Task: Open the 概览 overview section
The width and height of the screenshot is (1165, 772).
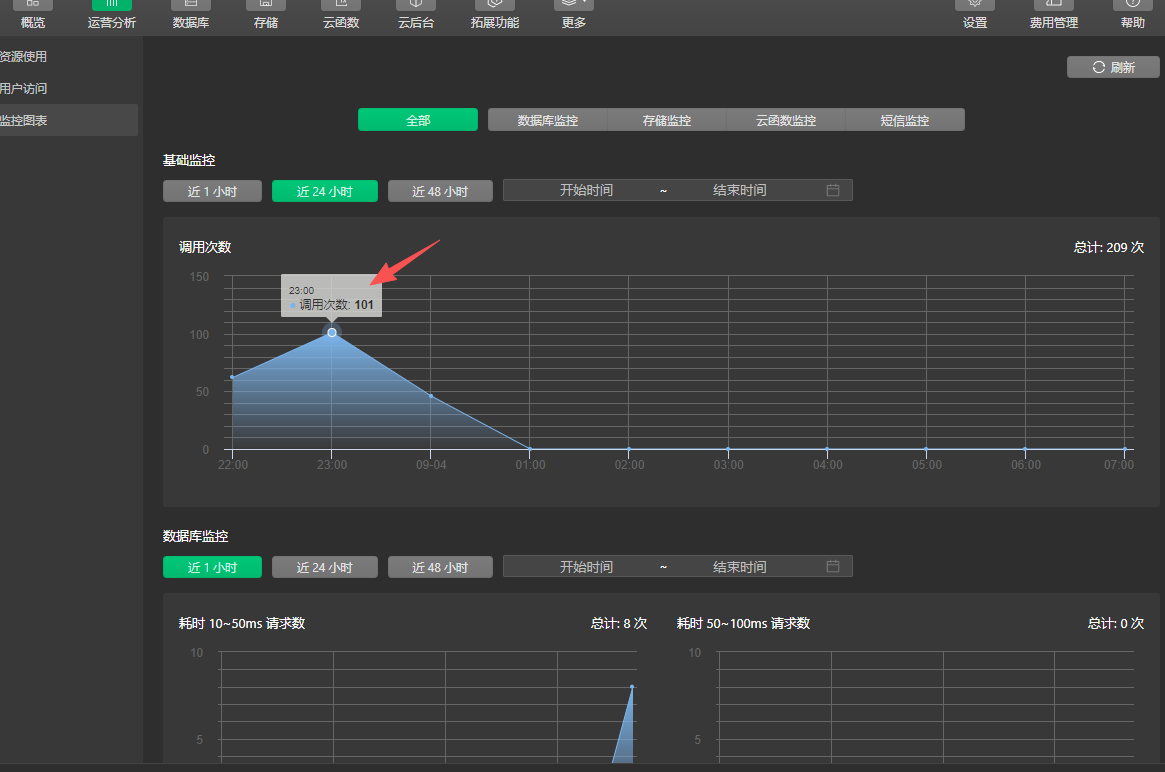Action: [33, 15]
